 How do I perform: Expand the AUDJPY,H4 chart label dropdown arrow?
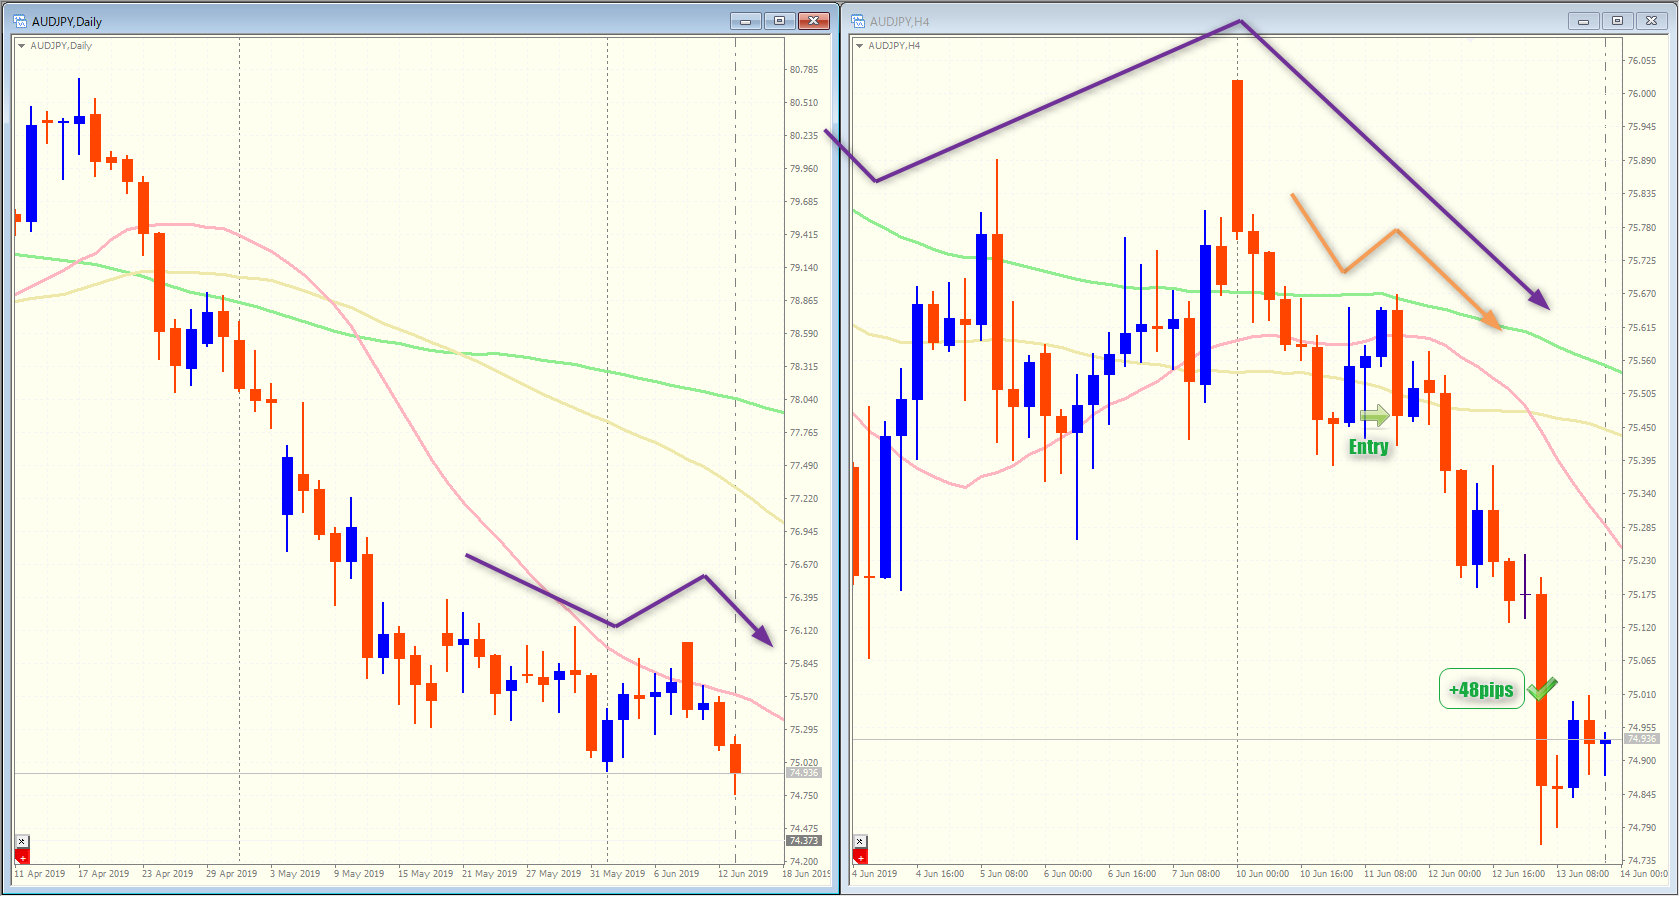(859, 46)
